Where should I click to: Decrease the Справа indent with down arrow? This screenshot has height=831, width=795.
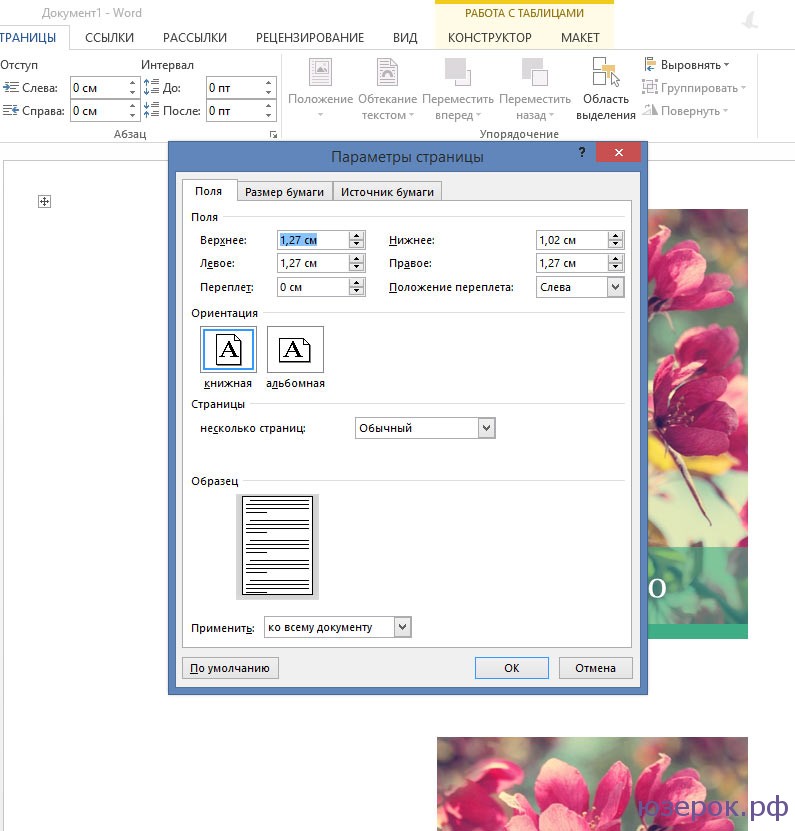[132, 116]
